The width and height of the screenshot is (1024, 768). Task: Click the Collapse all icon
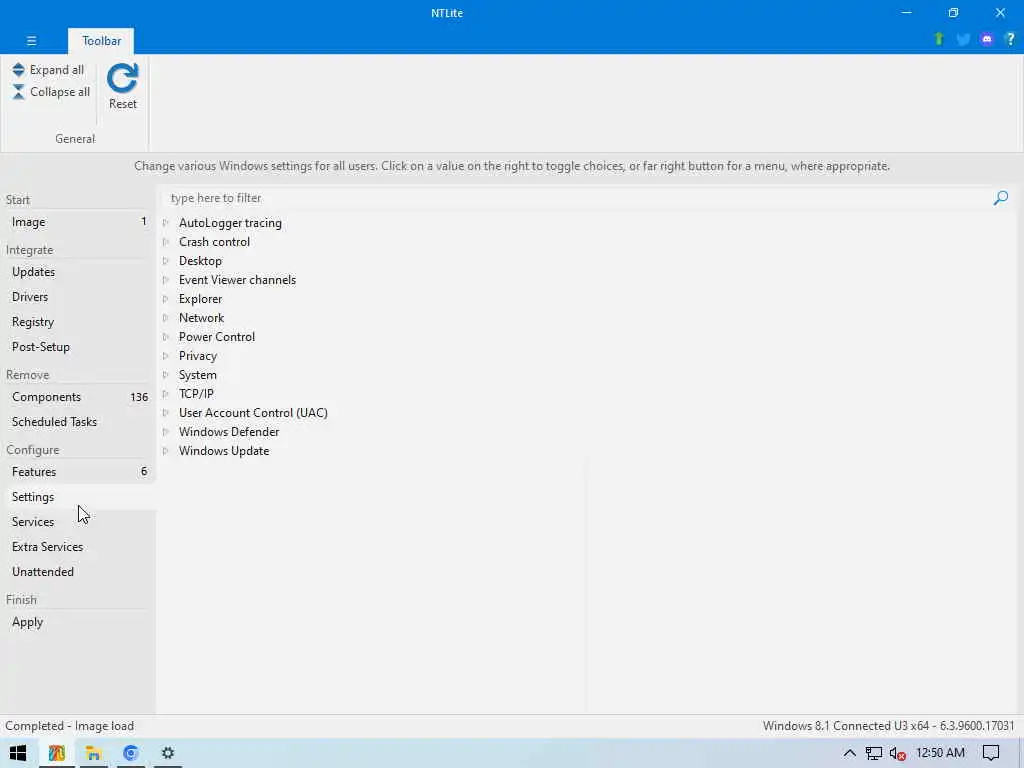[18, 92]
